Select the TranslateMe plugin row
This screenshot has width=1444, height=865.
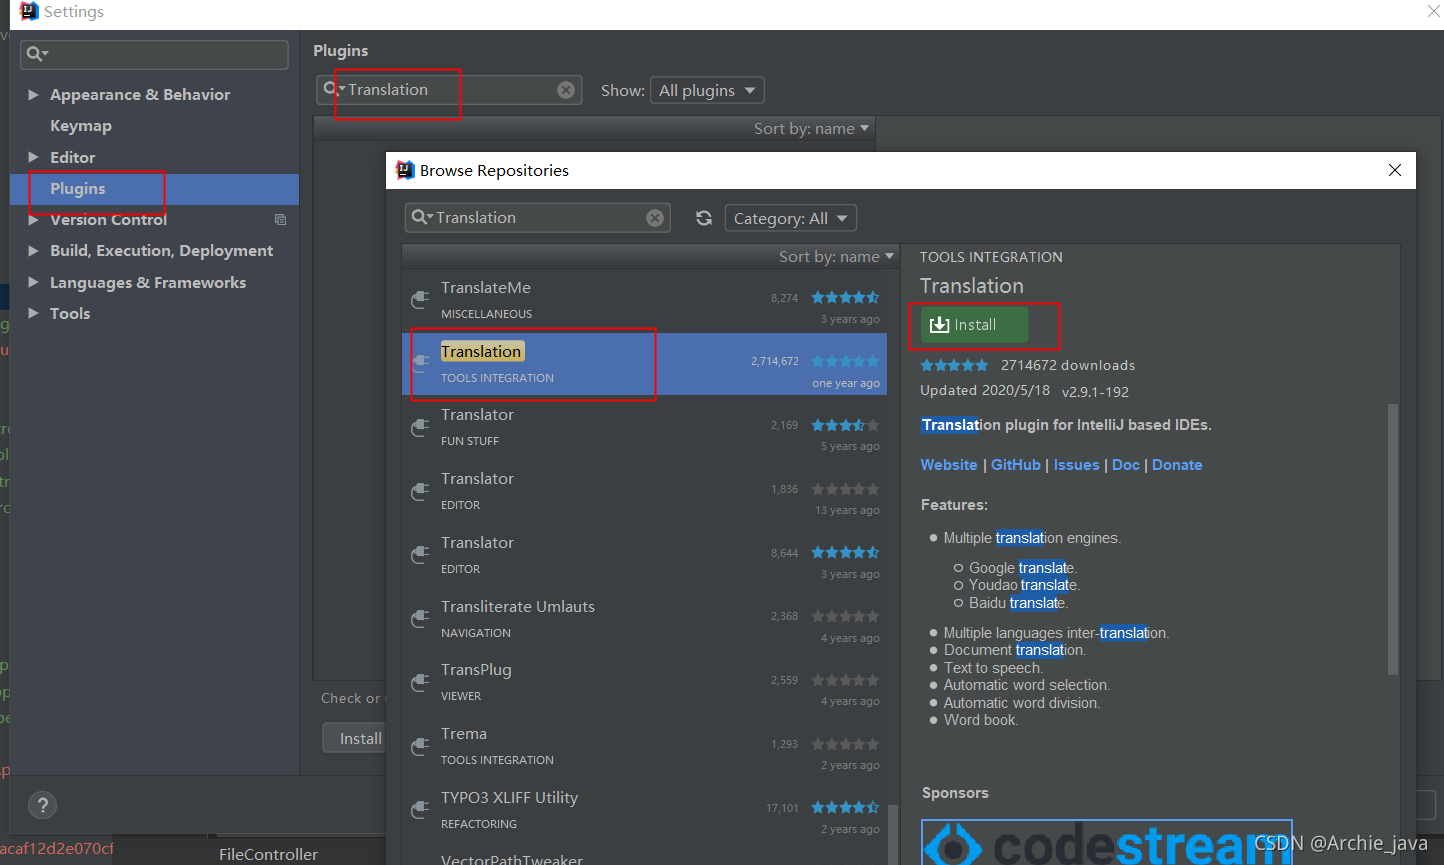click(x=644, y=301)
